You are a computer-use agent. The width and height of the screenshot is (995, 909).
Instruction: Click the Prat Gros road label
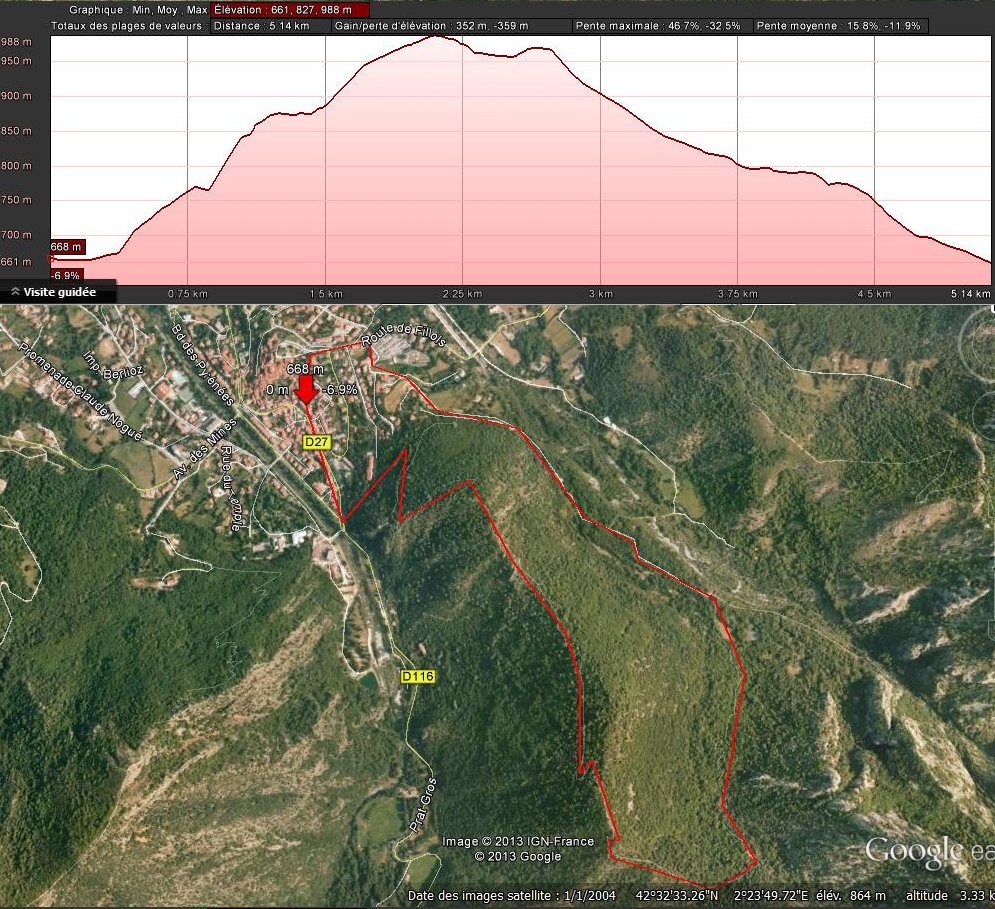[423, 804]
